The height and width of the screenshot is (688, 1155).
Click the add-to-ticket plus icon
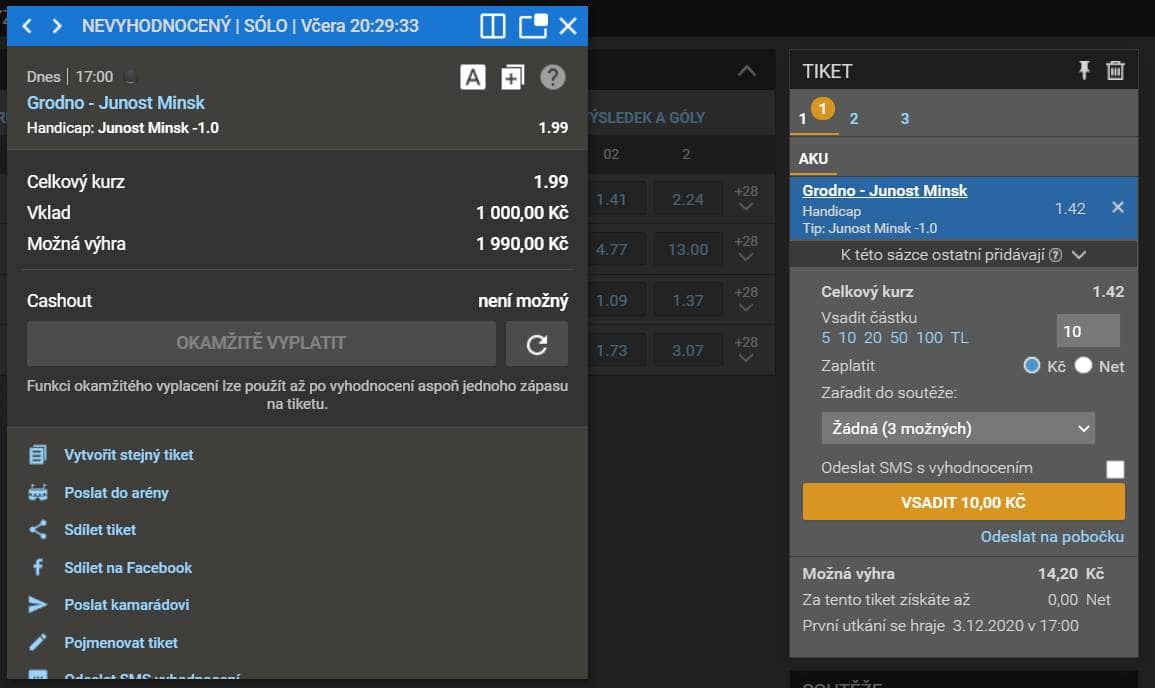click(512, 77)
